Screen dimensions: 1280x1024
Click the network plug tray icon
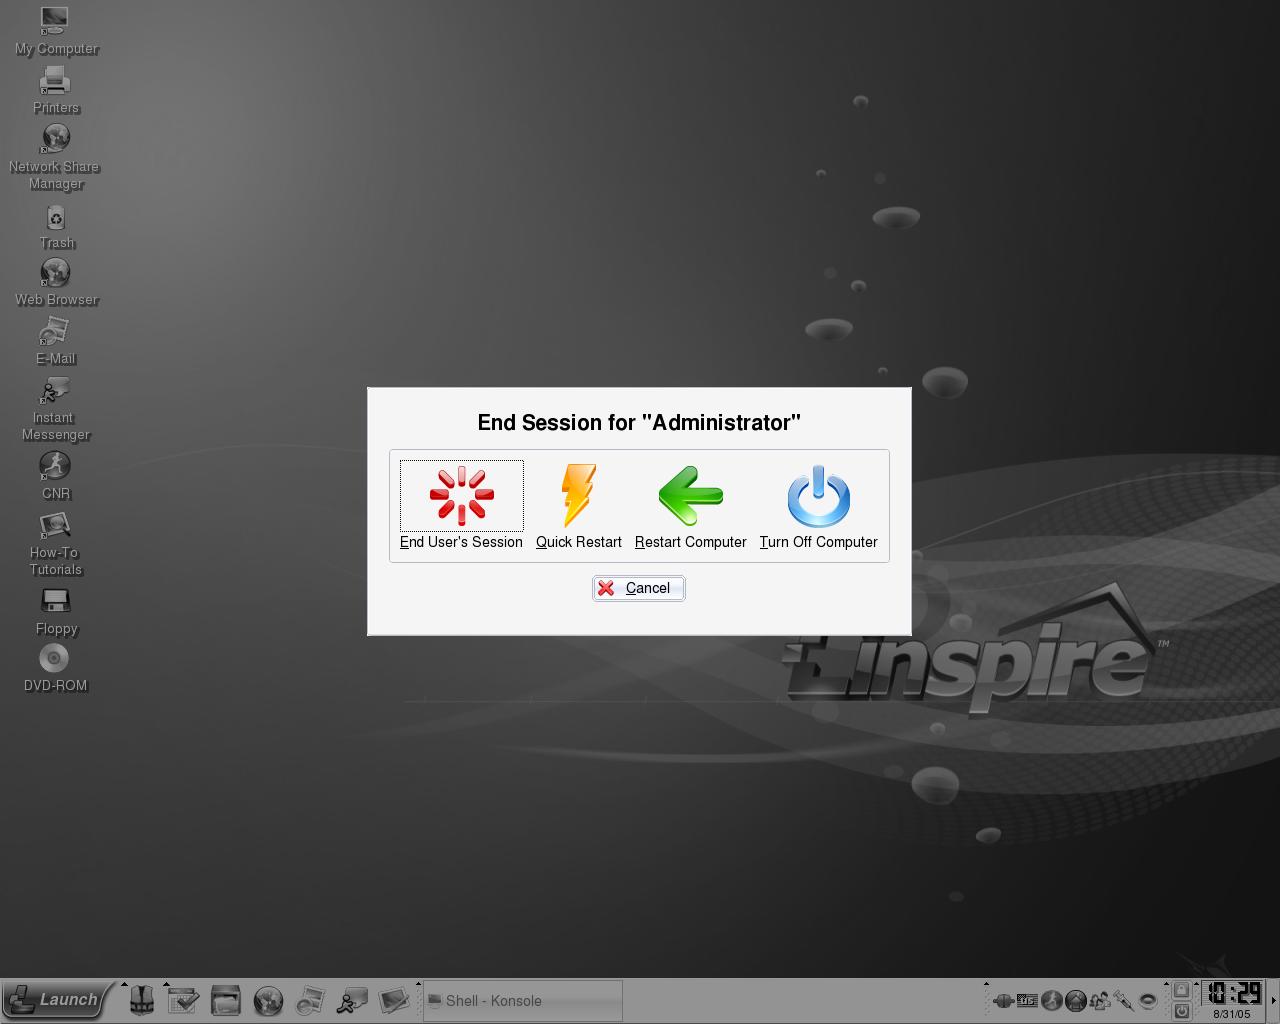coord(1003,1000)
